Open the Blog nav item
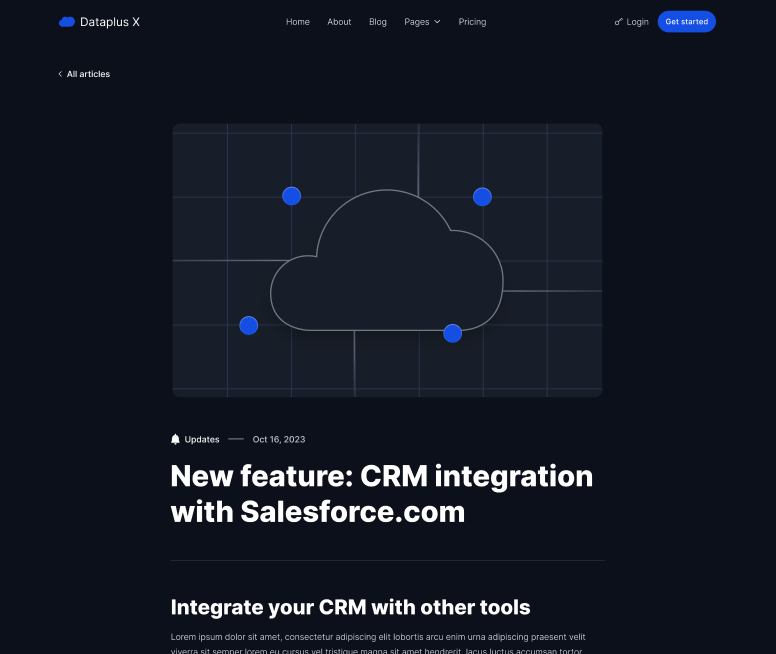The width and height of the screenshot is (776, 654). coord(378,22)
